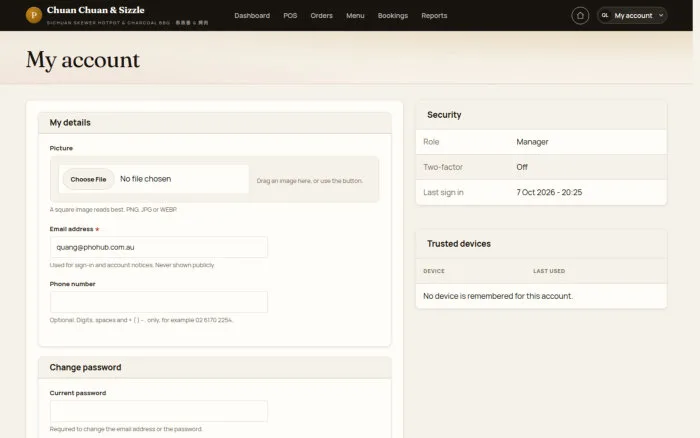
Task: Click the square image format hint
Action: pyautogui.click(x=113, y=209)
